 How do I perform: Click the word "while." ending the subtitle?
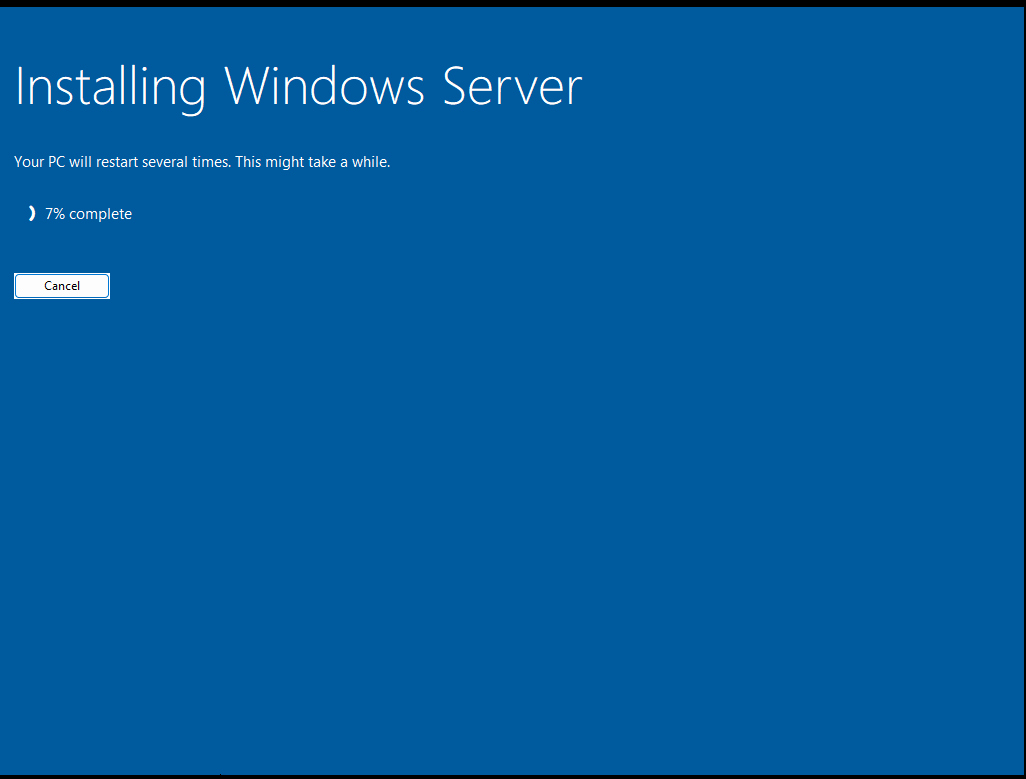pyautogui.click(x=371, y=162)
